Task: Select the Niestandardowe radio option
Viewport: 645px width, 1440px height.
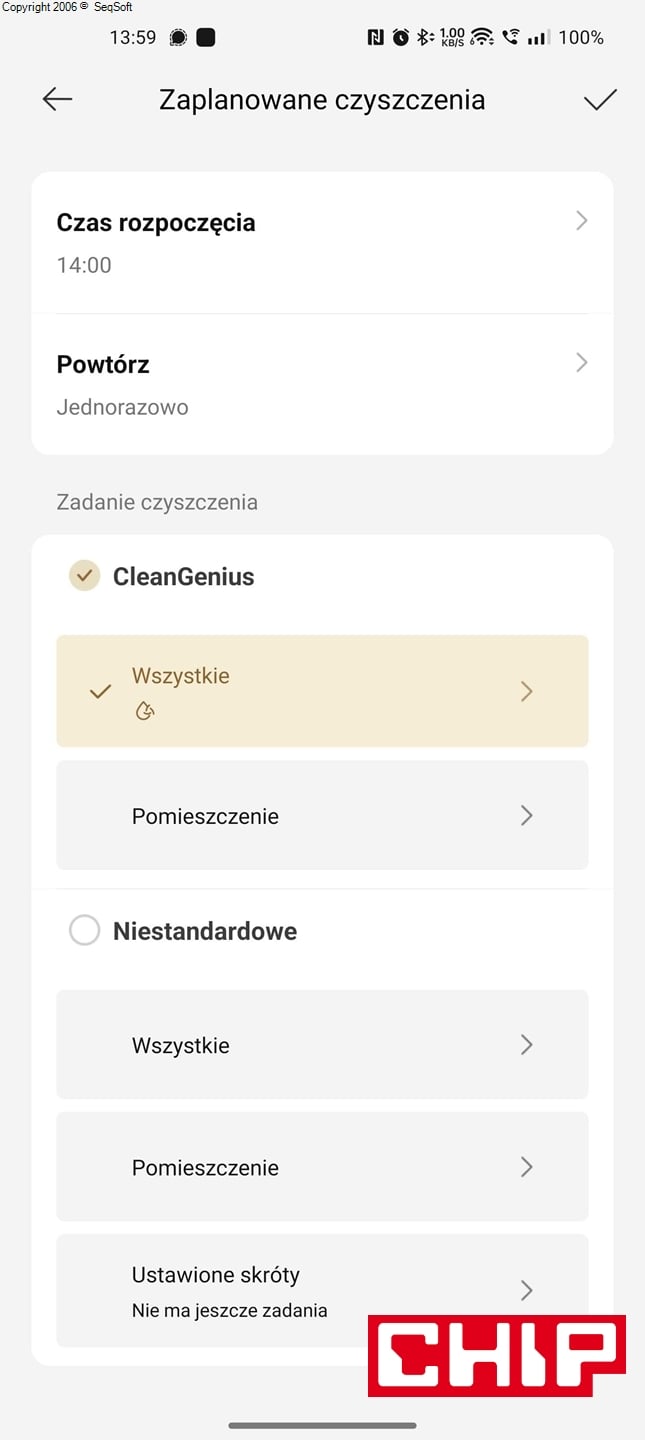Action: tap(84, 931)
